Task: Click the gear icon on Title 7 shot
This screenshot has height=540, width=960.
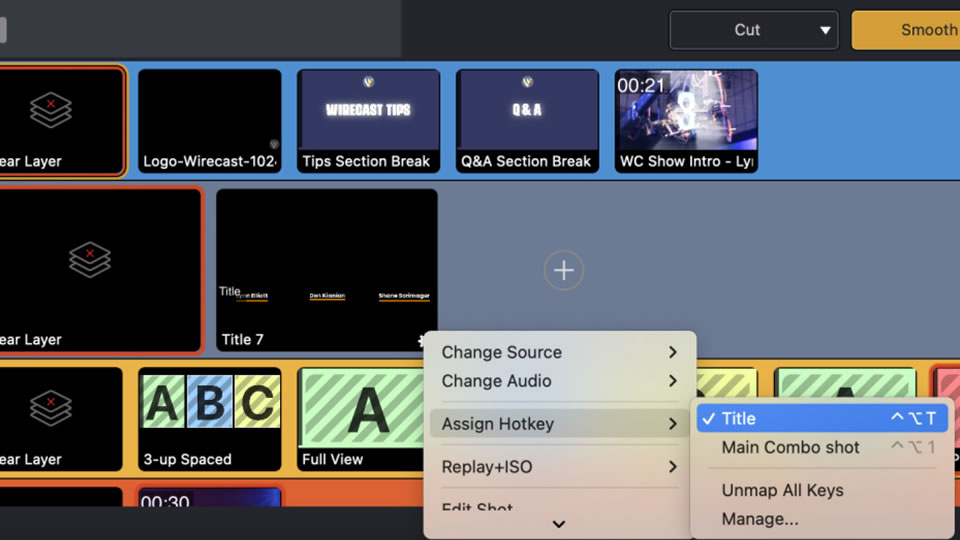Action: pos(421,341)
